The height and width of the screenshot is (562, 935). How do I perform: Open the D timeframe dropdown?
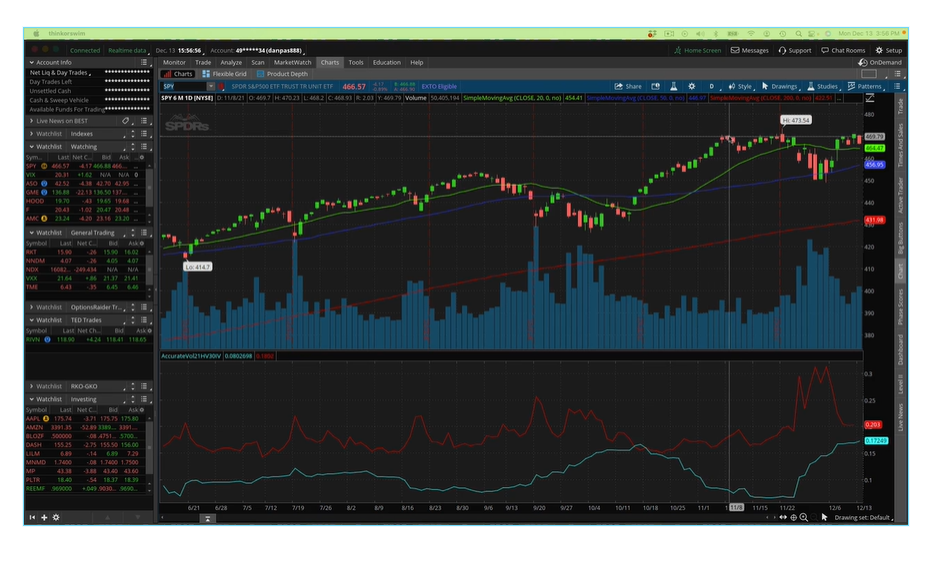pos(713,87)
